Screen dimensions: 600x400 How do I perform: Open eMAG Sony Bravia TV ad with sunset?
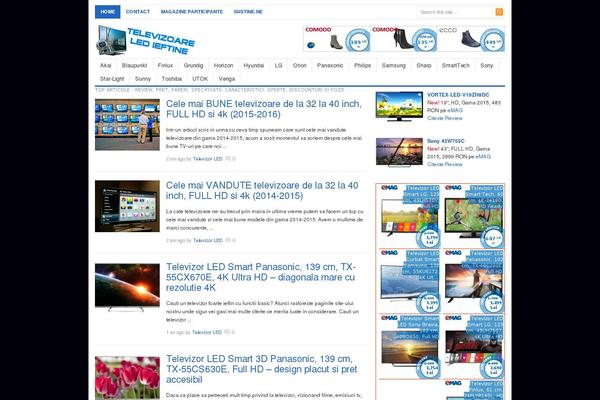[x=409, y=346]
